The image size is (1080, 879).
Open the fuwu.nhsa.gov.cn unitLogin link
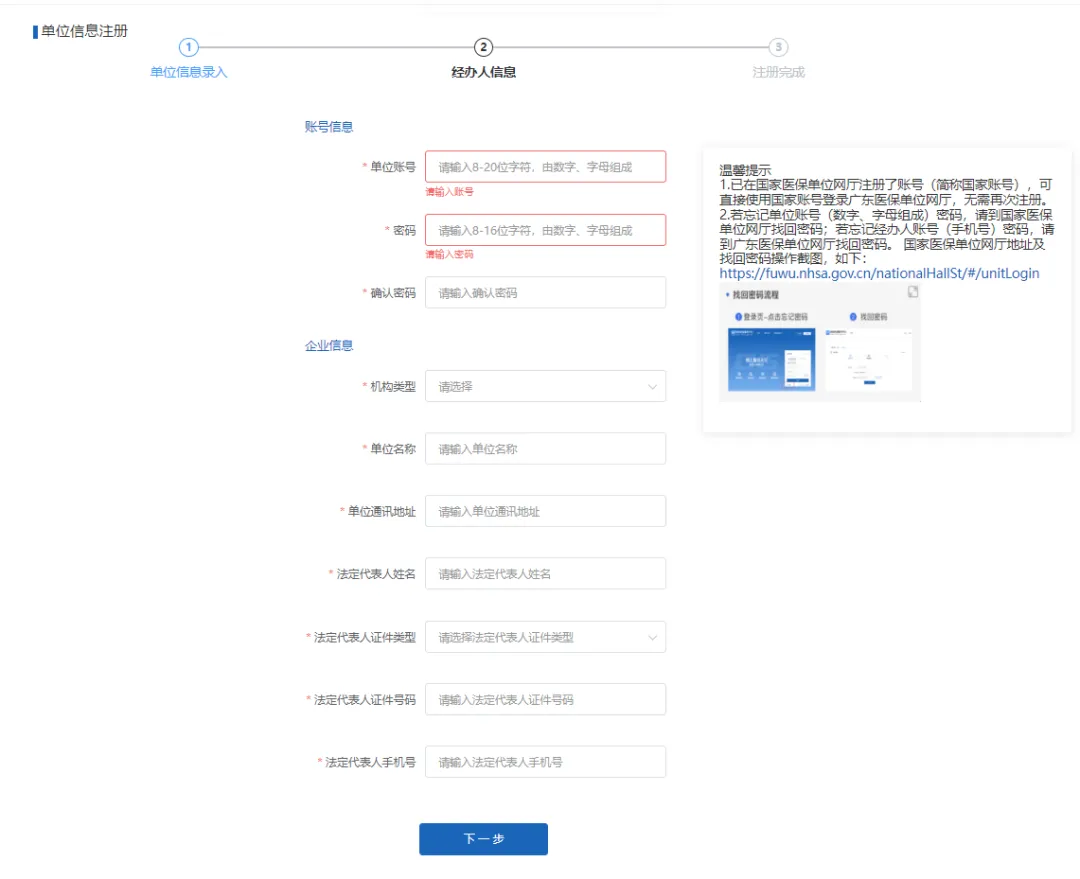(x=879, y=273)
